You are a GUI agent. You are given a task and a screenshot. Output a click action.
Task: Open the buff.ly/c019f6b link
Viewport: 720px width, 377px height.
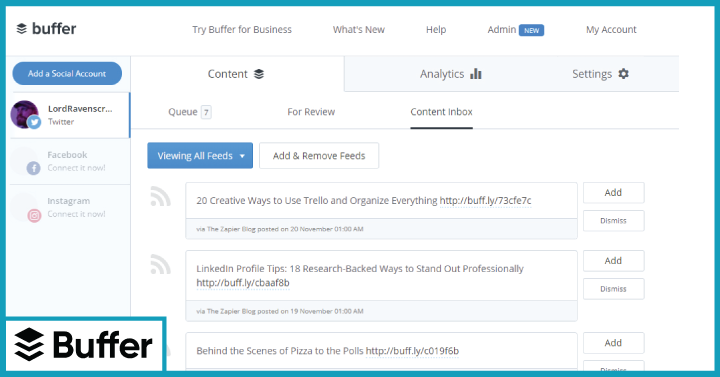tap(412, 351)
